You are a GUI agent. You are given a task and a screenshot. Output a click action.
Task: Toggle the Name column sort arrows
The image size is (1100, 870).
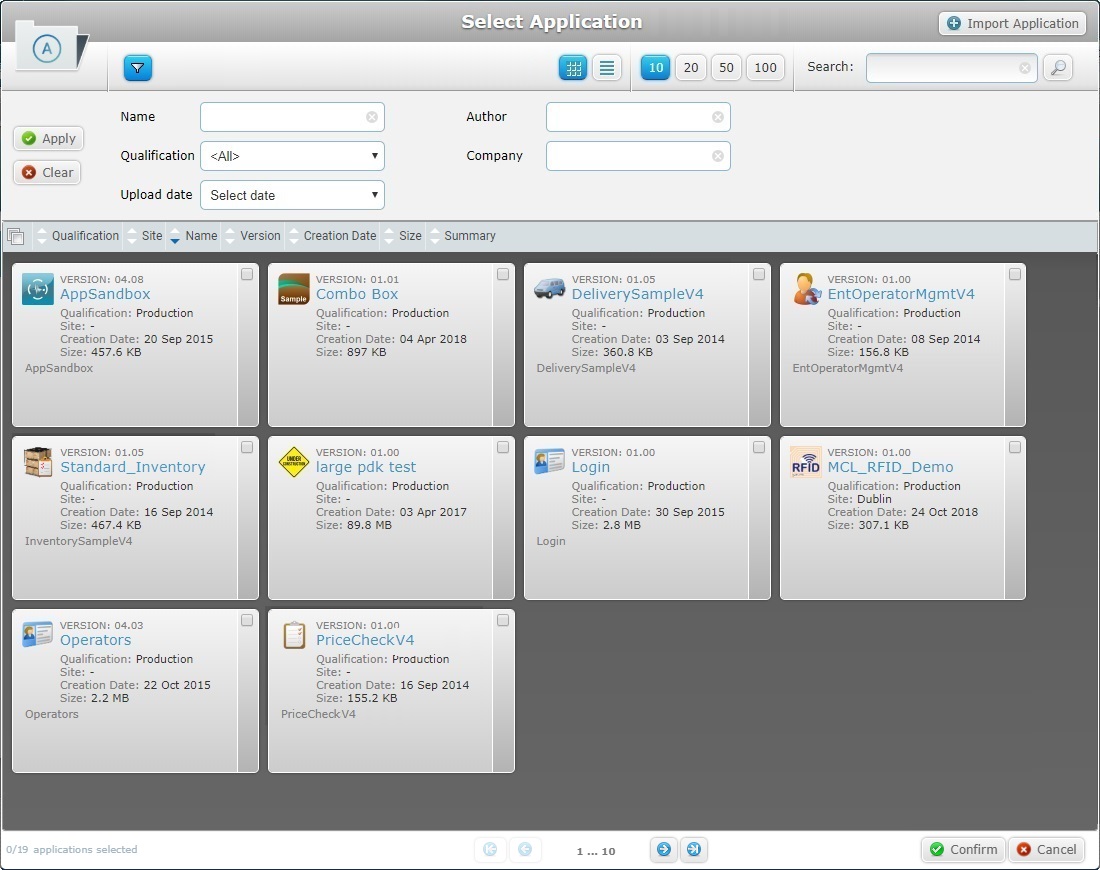click(x=178, y=235)
